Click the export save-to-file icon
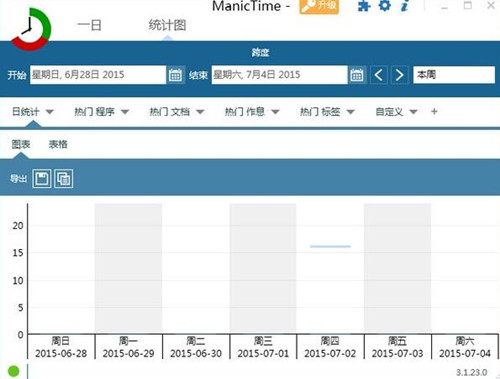Image resolution: width=500 pixels, height=379 pixels. [42, 179]
